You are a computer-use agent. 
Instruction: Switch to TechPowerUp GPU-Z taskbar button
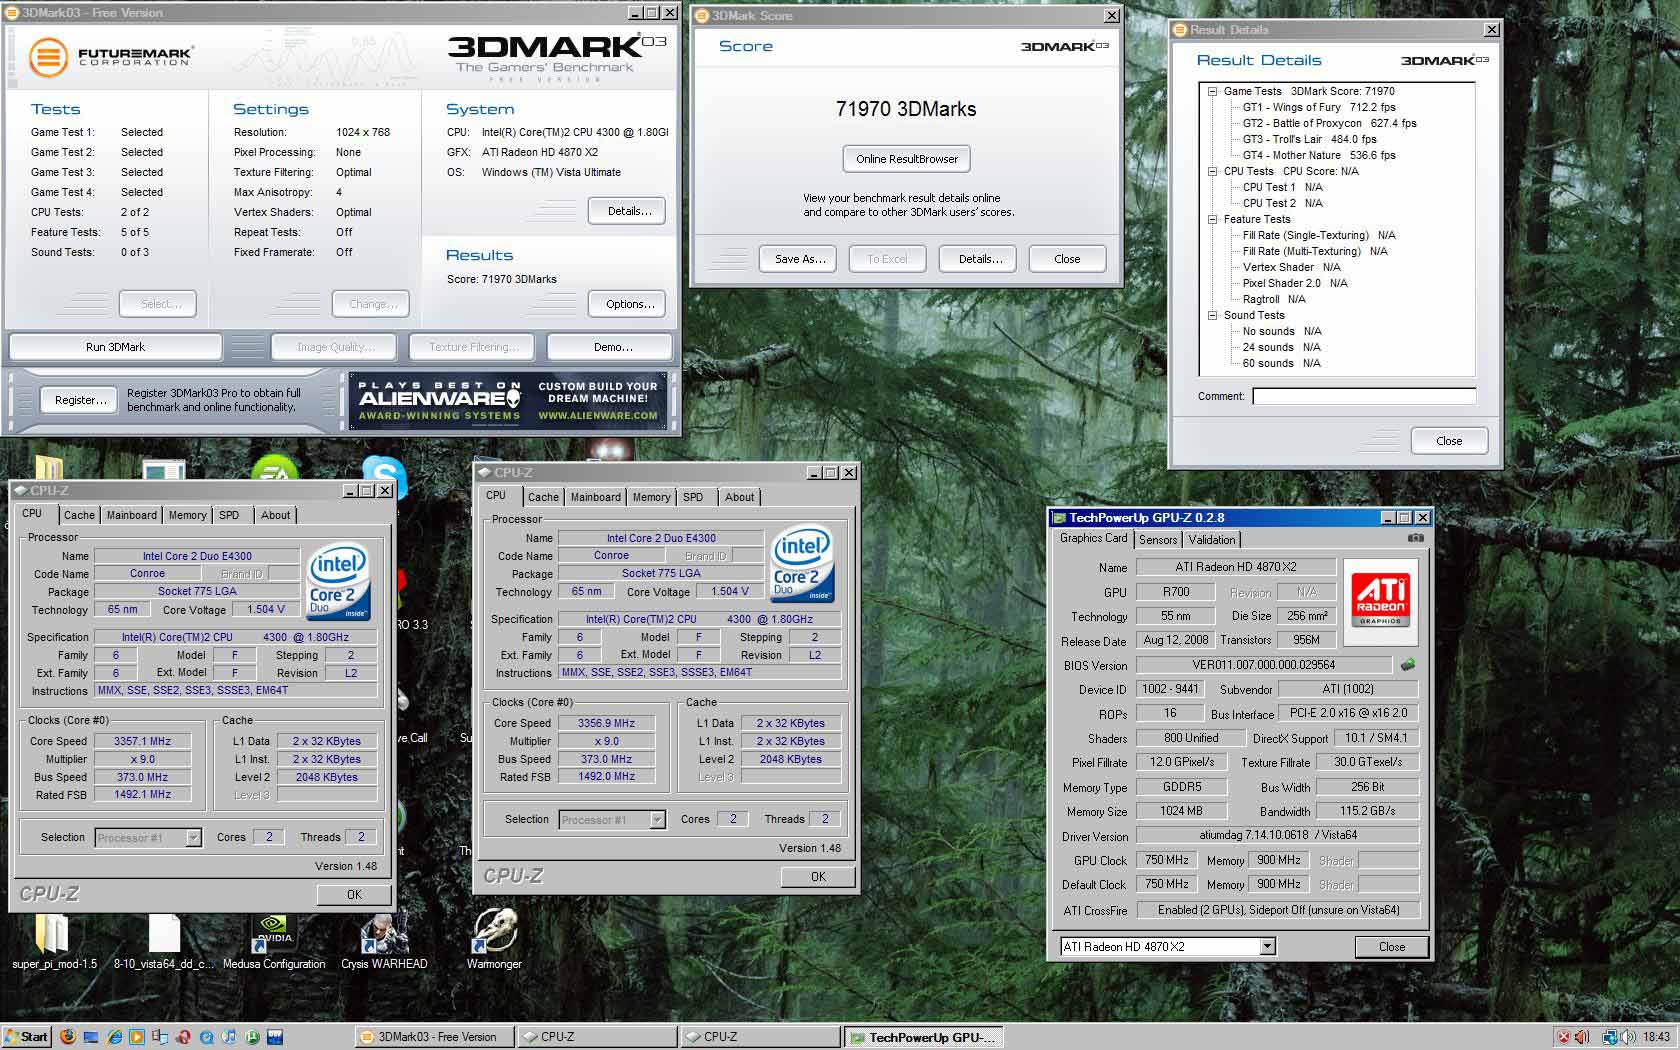924,1037
